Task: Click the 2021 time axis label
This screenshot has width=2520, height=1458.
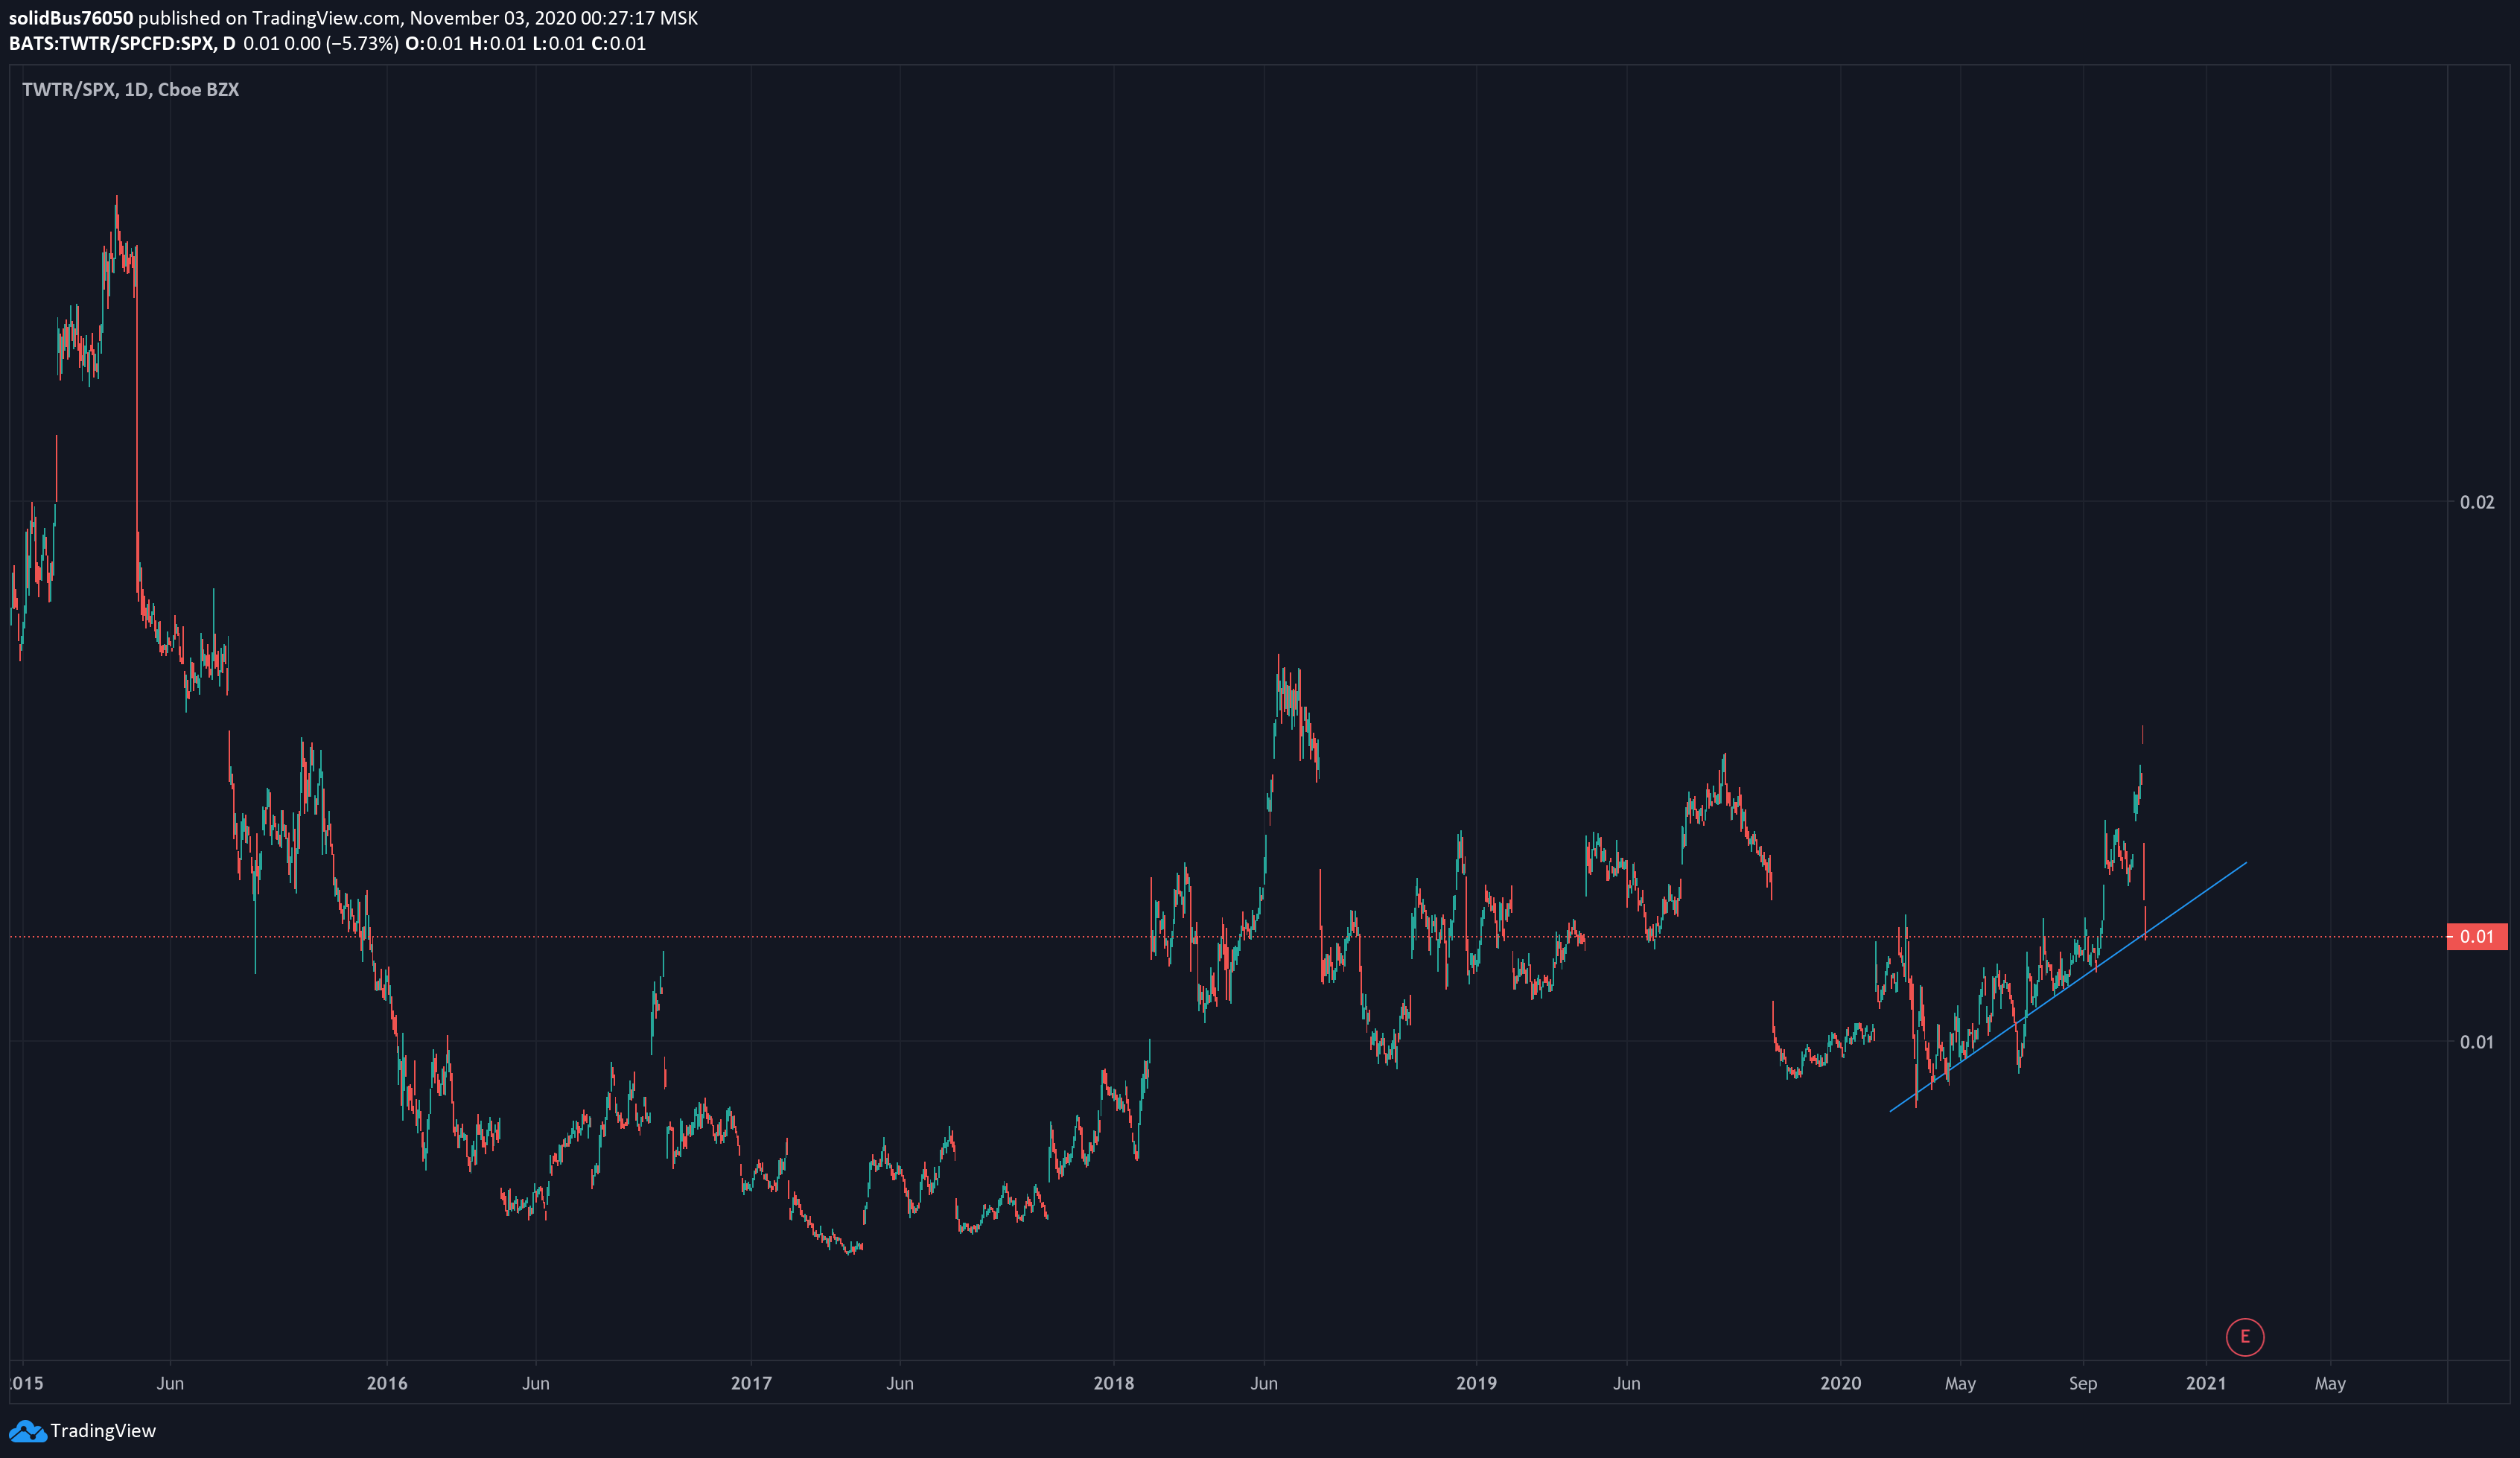Action: [2206, 1383]
